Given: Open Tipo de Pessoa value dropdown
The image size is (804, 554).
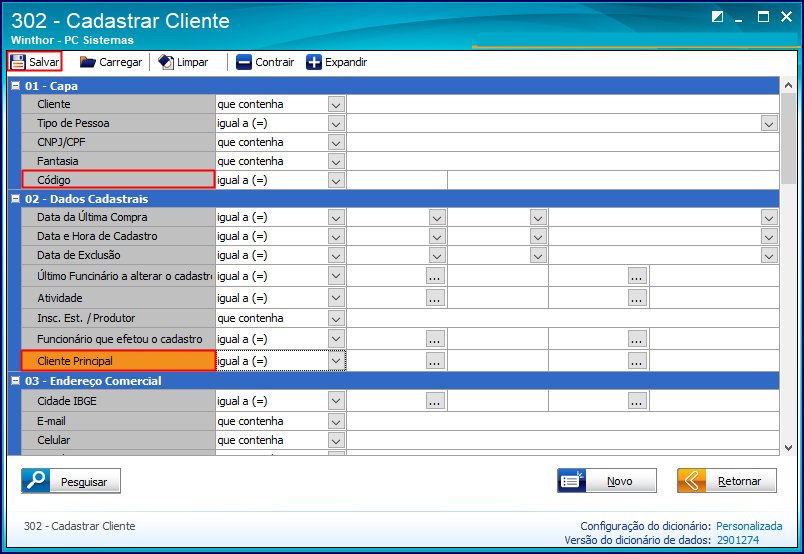Looking at the screenshot, I should pos(769,124).
